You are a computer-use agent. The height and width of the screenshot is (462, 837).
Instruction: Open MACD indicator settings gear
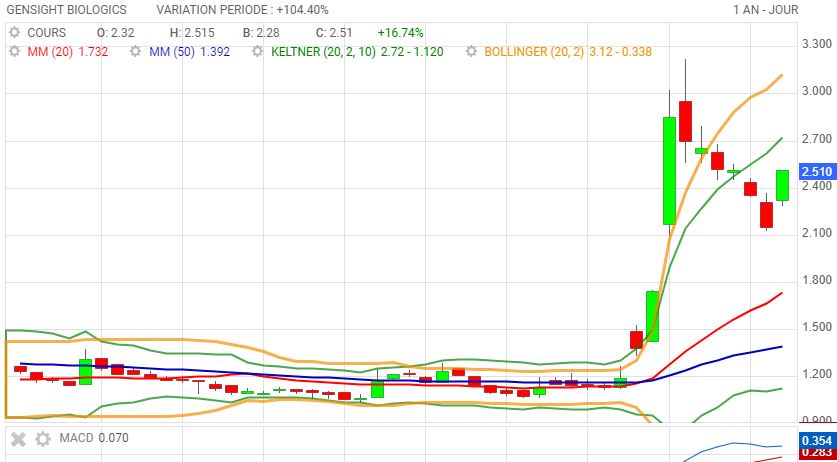43,438
